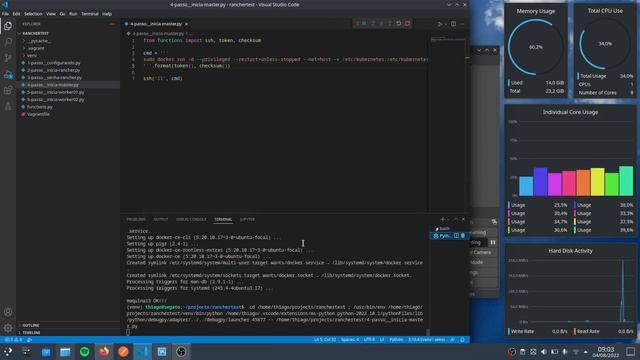Open the File menu
The image size is (640, 360).
(5, 14)
